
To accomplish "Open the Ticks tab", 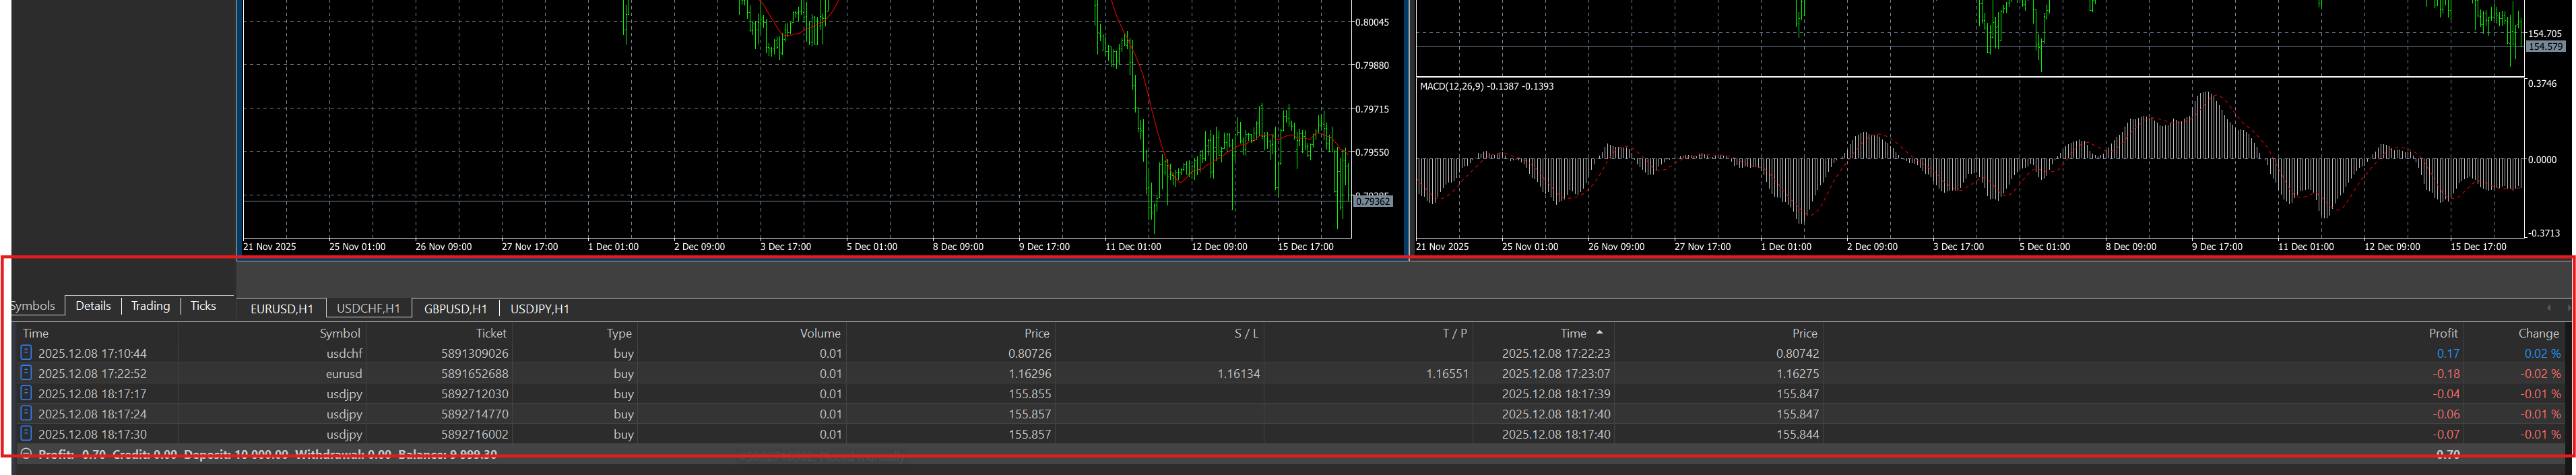I will pyautogui.click(x=203, y=306).
